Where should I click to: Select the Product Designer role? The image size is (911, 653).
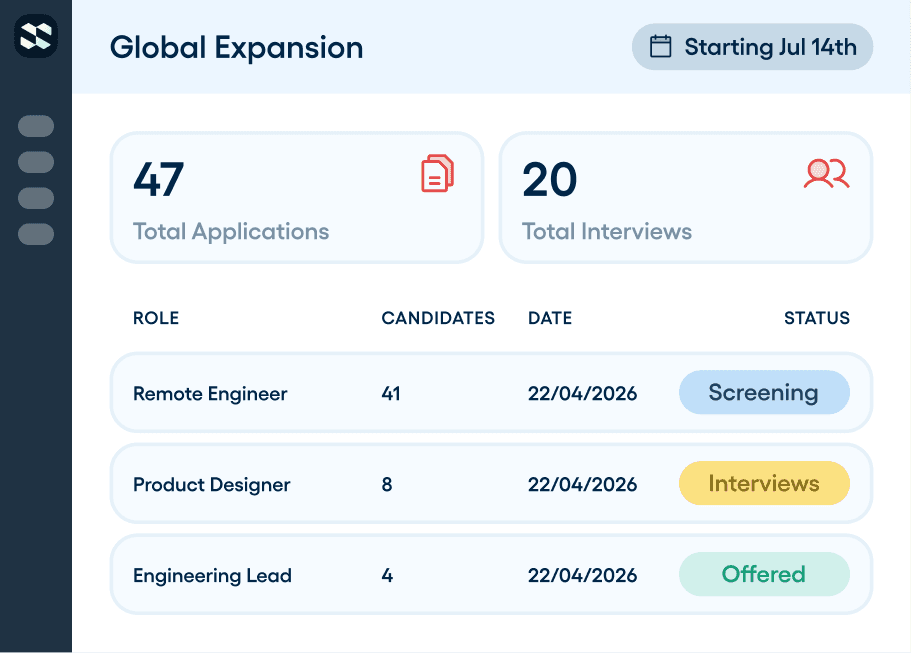tap(211, 485)
